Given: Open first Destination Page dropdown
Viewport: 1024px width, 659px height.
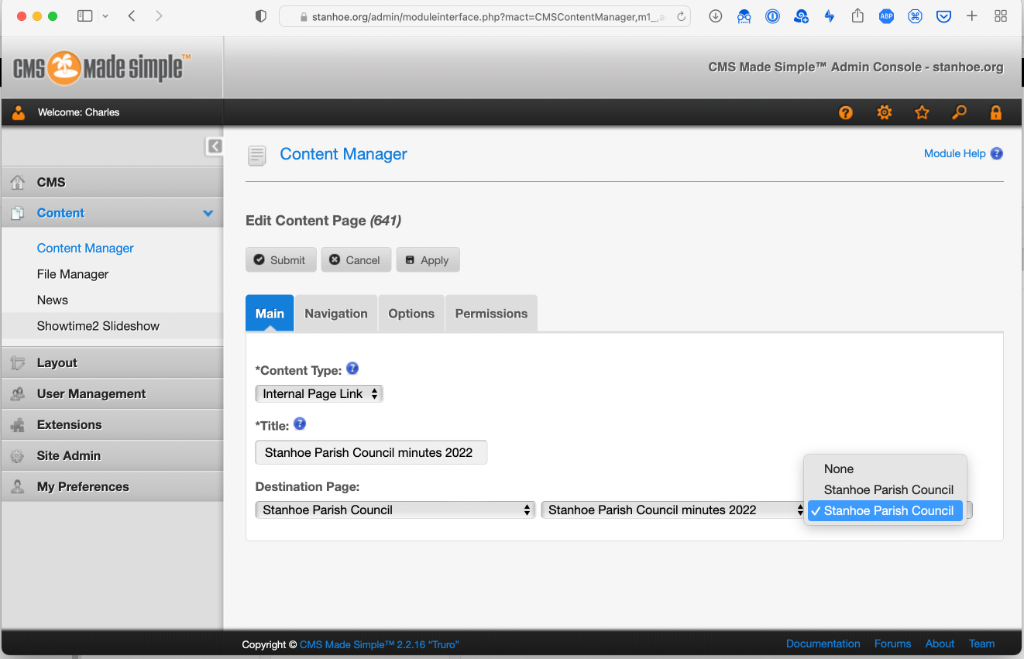Looking at the screenshot, I should tap(395, 510).
